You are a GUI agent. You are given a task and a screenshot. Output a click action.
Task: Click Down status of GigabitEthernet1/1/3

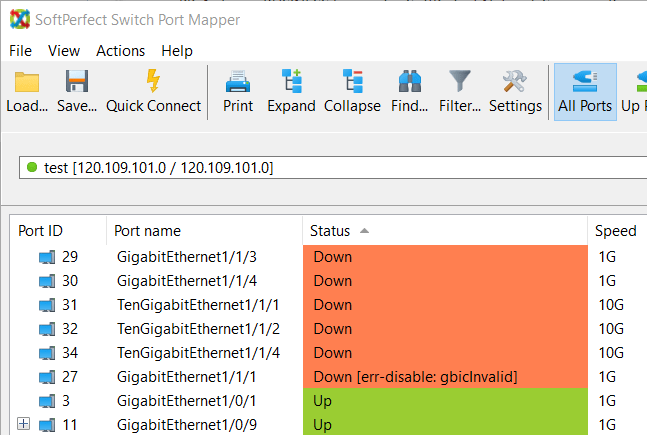tap(445, 257)
